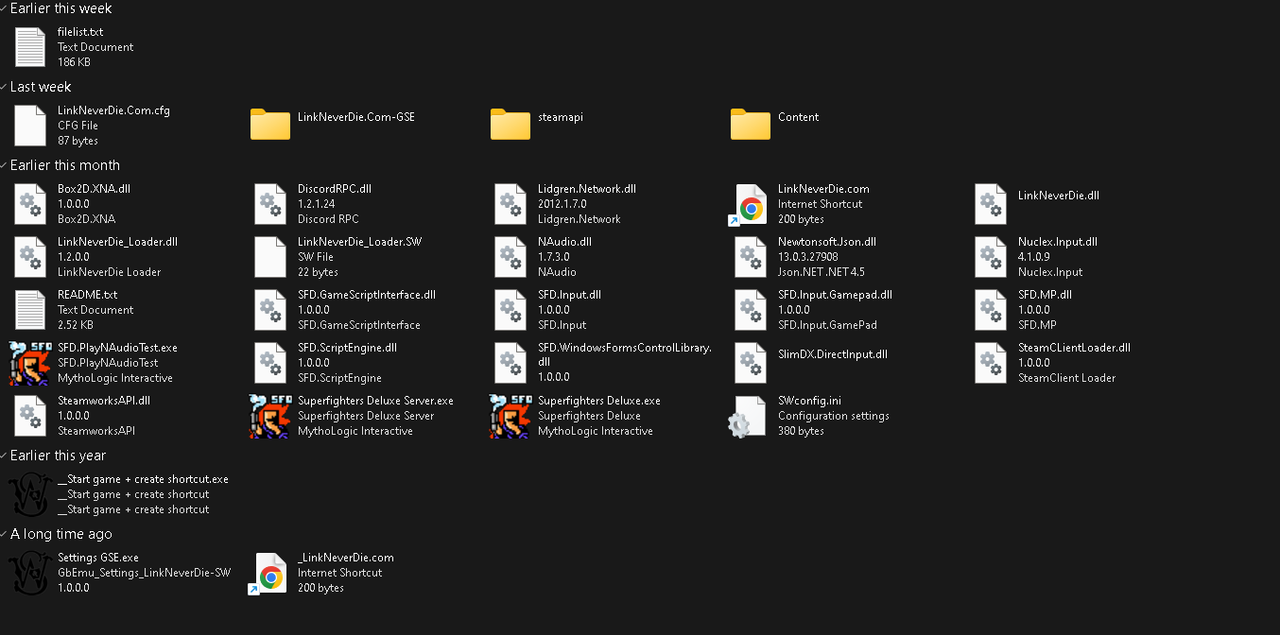The height and width of the screenshot is (635, 1280).
Task: Select the SteamCLientLoader.dll icon
Action: [x=990, y=363]
